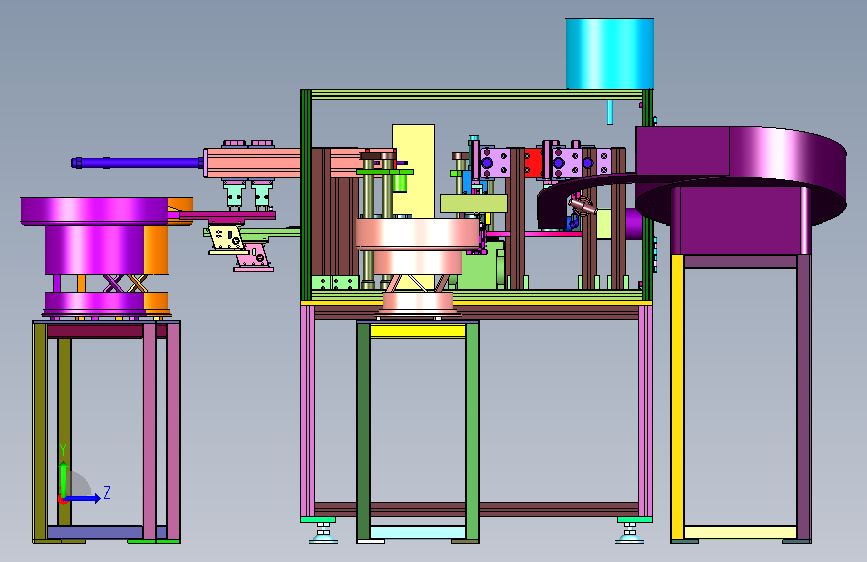This screenshot has width=867, height=562.
Task: Select the pale yellow bottom bar of right stand
Action: coord(740,533)
